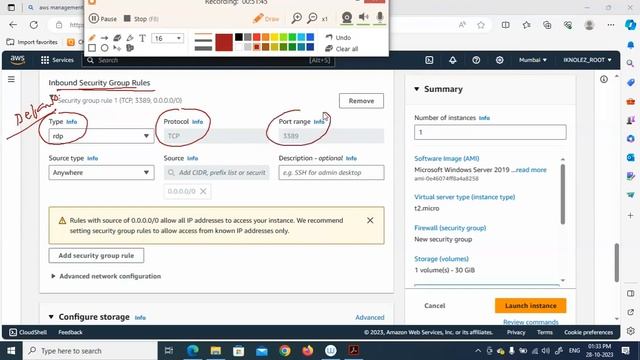
Task: Select the eraser drawing tool
Action: [117, 38]
